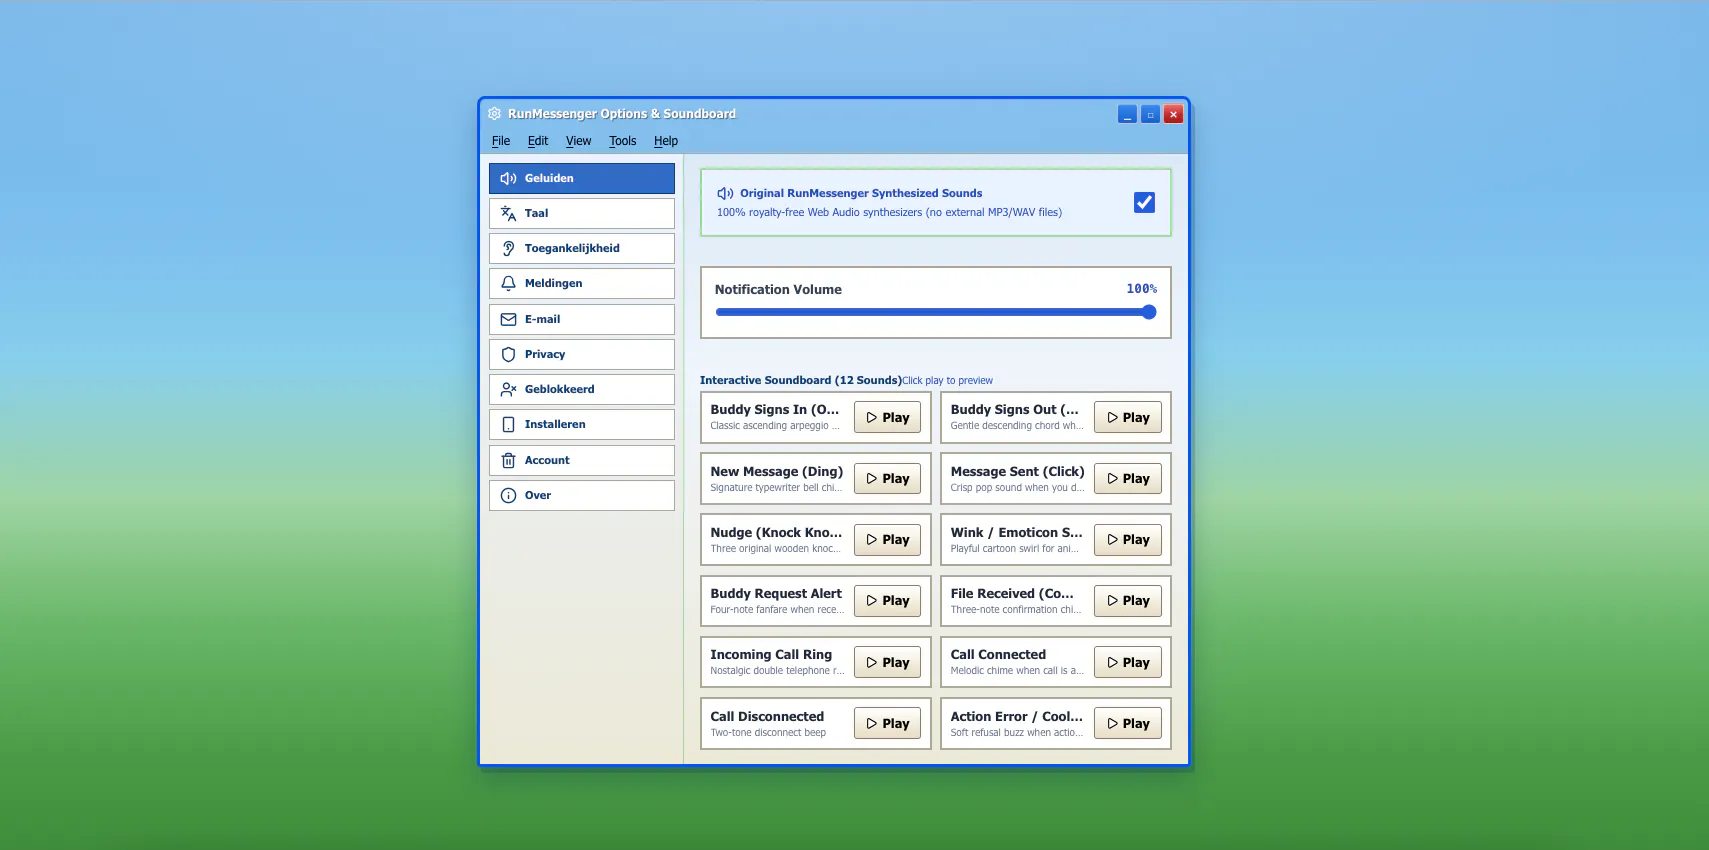Screen dimensions: 1709x850
Task: Click the "Incoming Call Ring" title
Action: [771, 655]
